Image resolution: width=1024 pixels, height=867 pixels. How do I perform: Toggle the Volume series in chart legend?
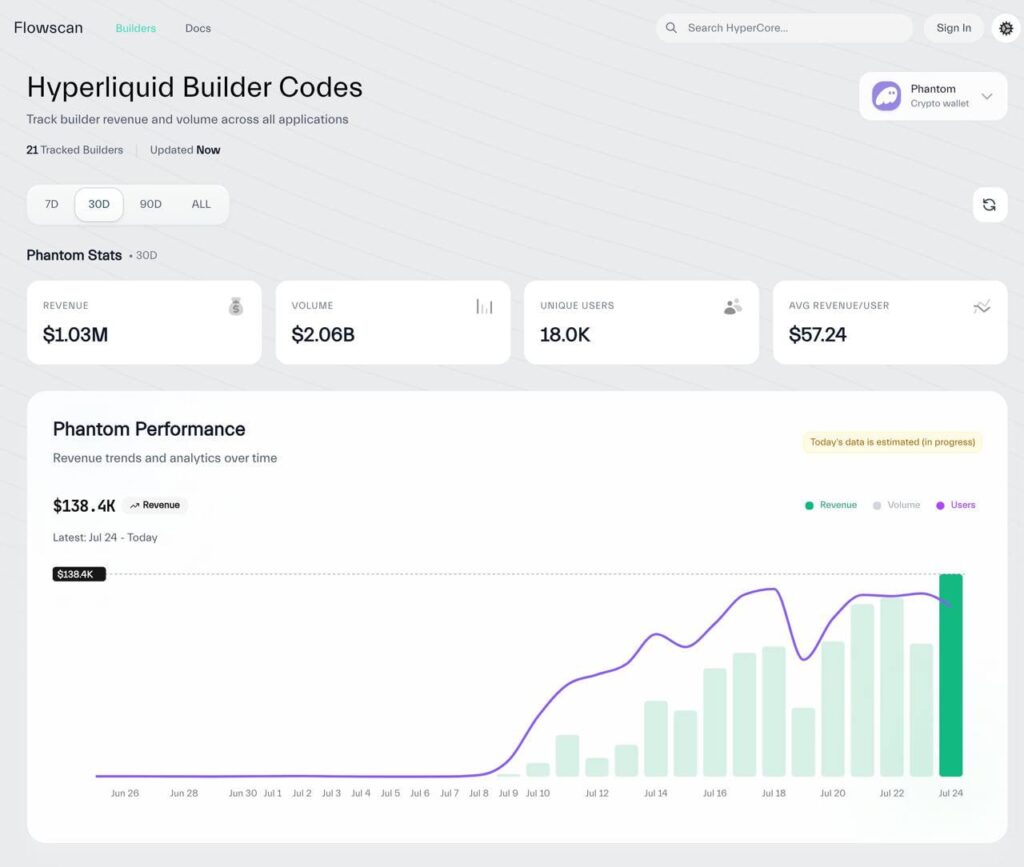point(897,505)
